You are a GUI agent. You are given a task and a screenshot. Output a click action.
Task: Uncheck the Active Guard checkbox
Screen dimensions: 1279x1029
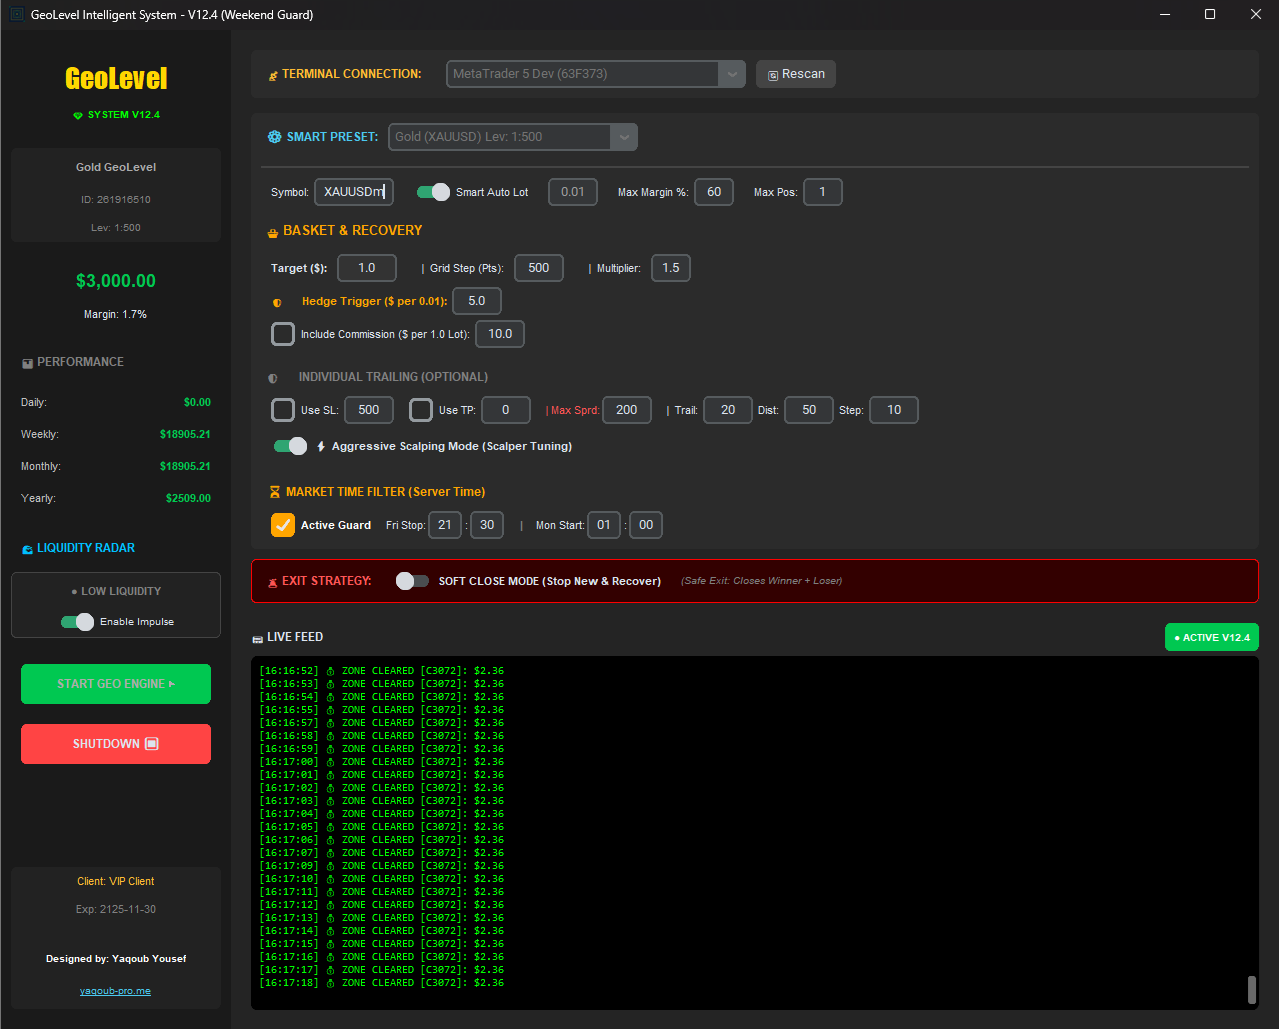pyautogui.click(x=282, y=524)
